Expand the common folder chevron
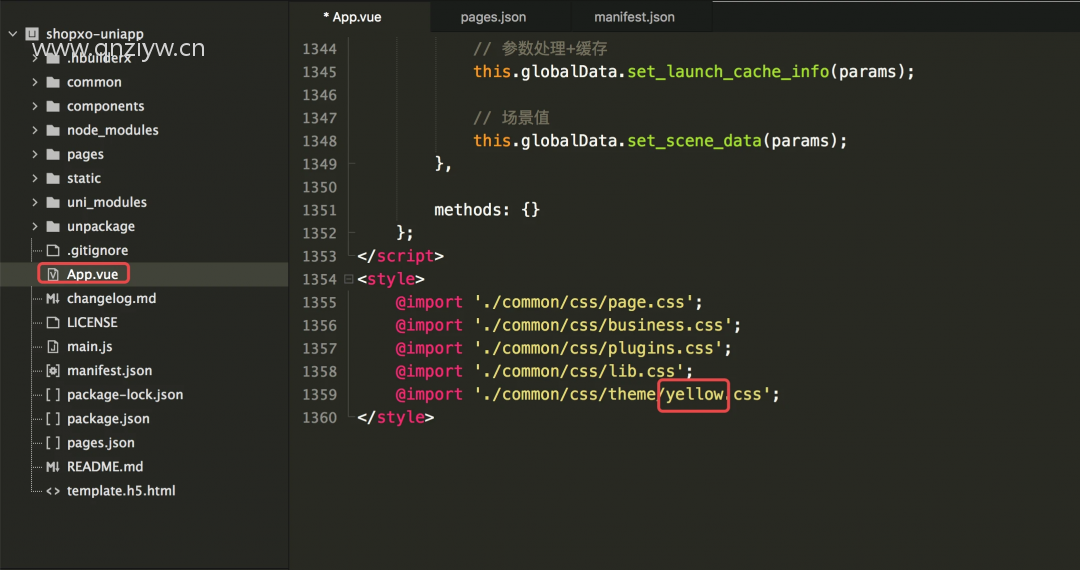 point(34,82)
